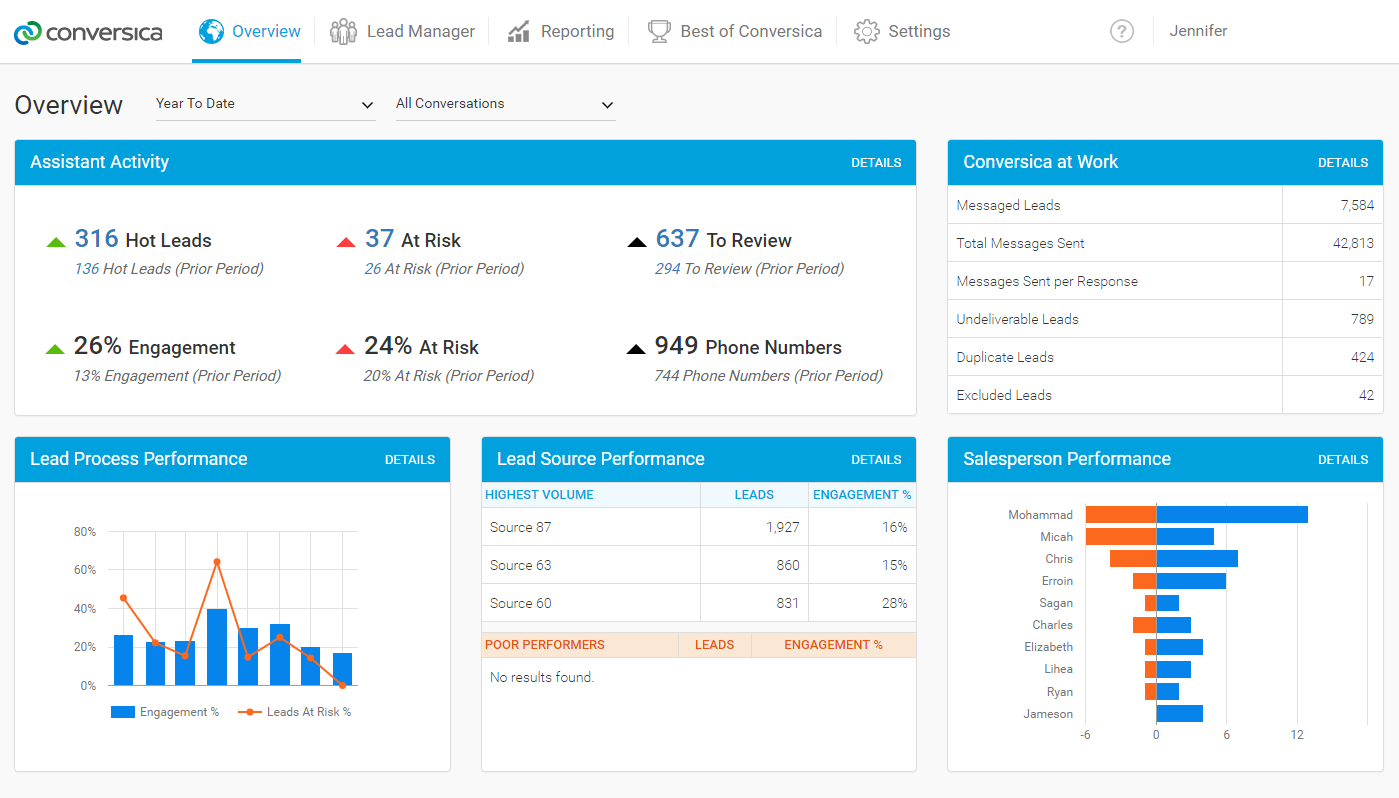Click the Messages Sent per Response row
This screenshot has height=798, width=1399.
[1165, 281]
